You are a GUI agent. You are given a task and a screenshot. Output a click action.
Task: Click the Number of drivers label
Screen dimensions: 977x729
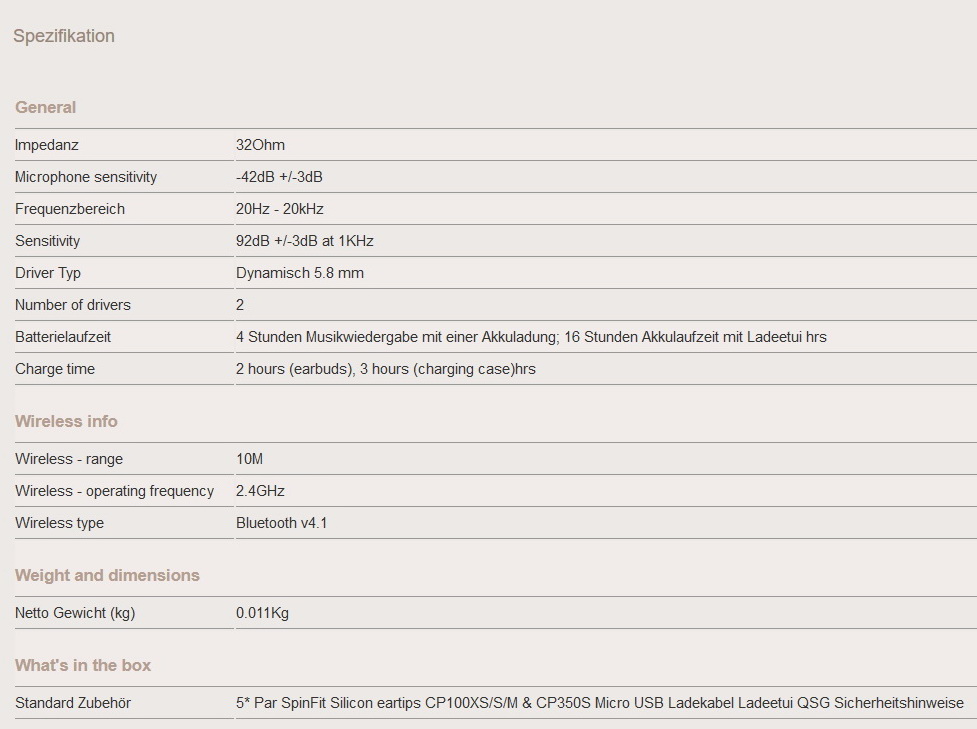(73, 305)
